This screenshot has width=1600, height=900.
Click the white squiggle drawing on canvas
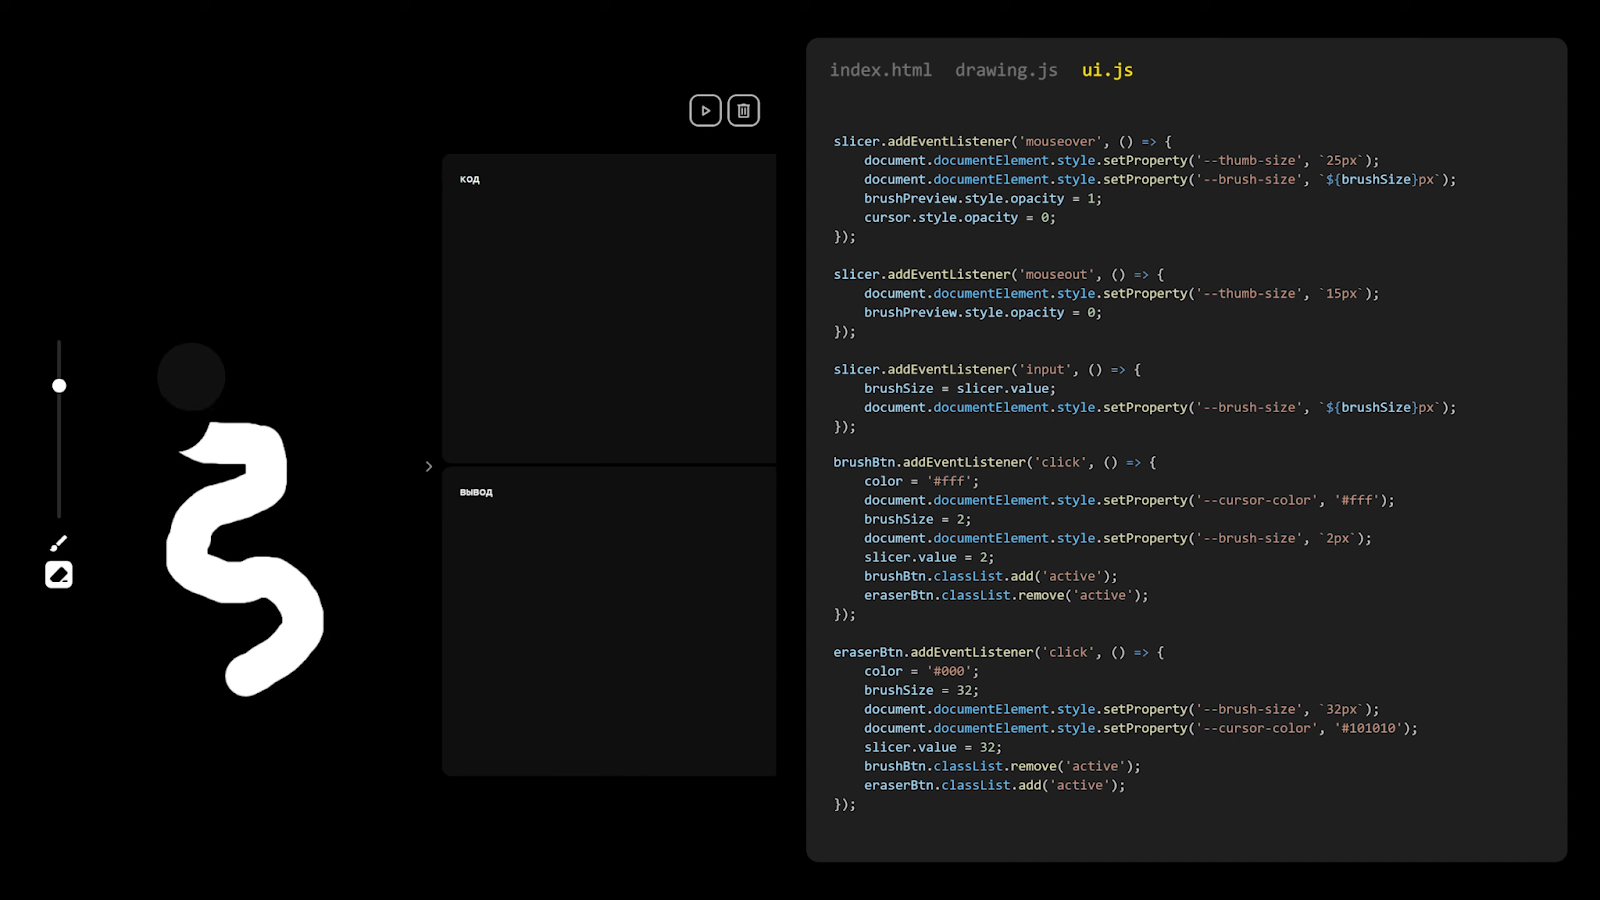tap(245, 558)
